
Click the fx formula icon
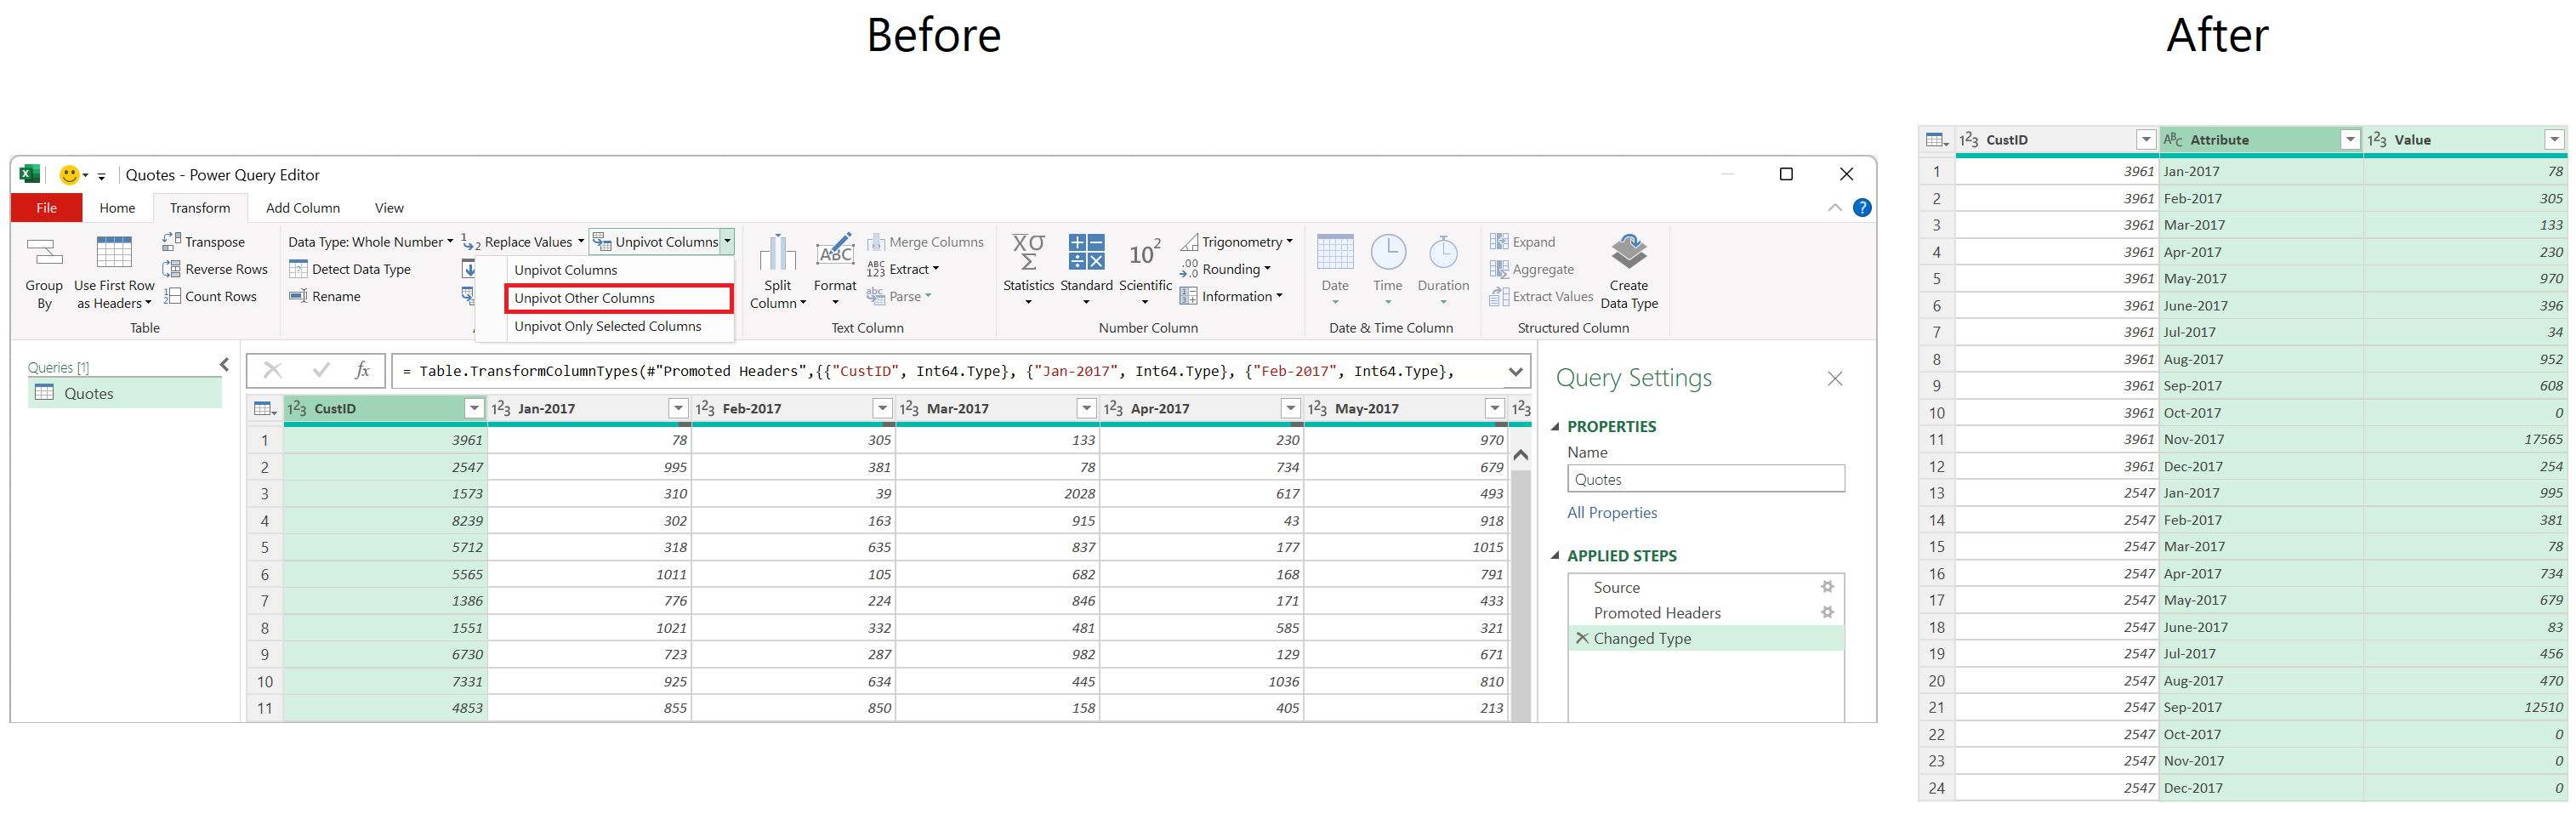(363, 371)
